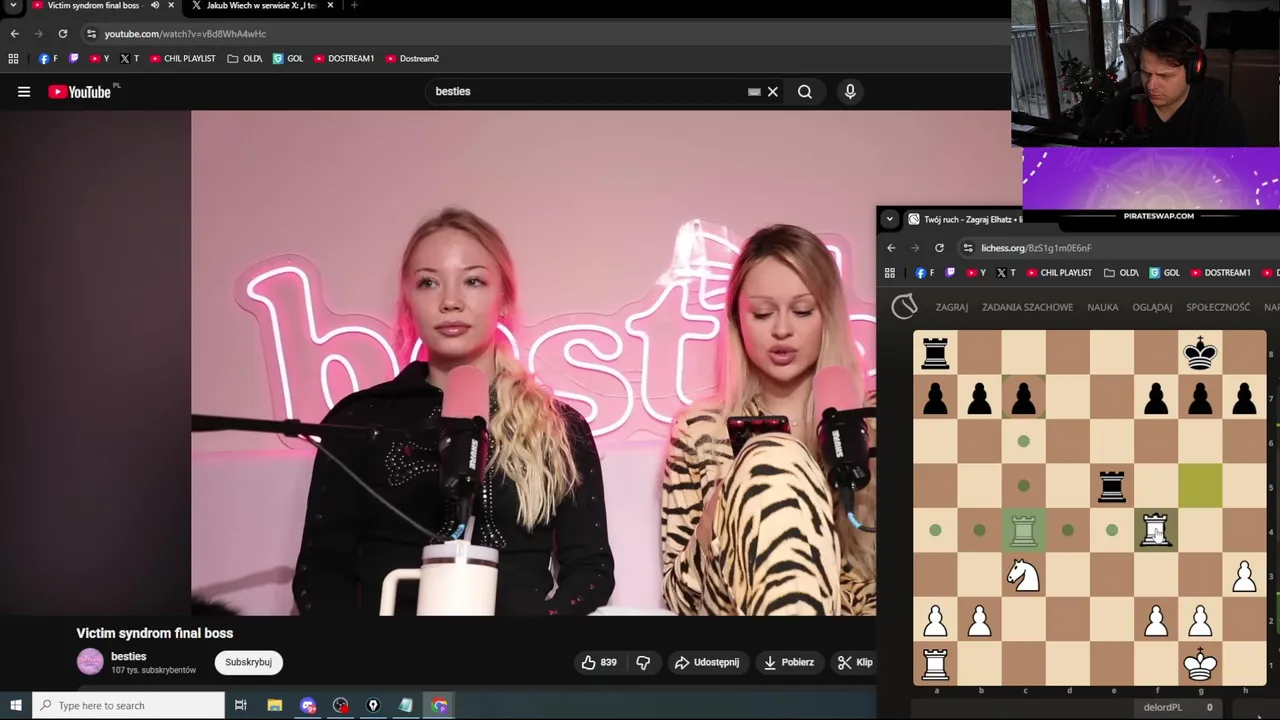
Task: Open the tab search dropdown in YouTube window
Action: (x=13, y=6)
